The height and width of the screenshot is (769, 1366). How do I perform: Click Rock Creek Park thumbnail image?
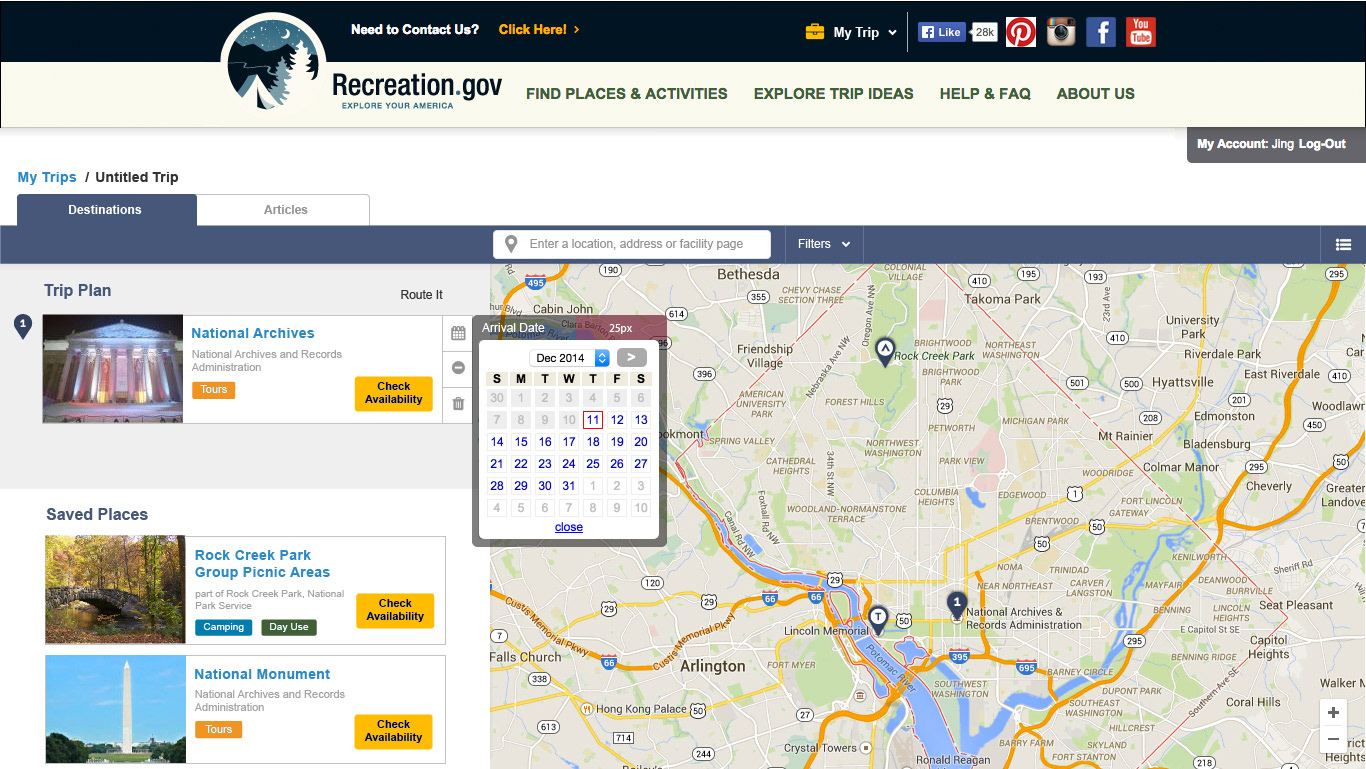115,590
